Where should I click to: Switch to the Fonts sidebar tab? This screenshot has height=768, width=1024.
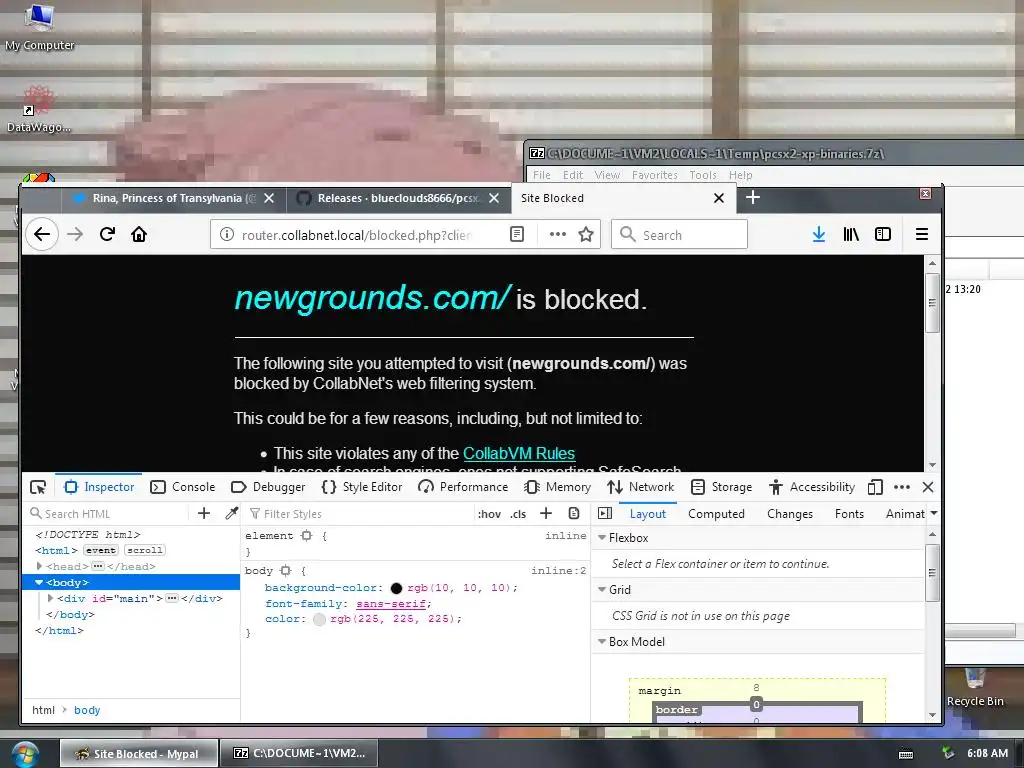[x=849, y=514]
